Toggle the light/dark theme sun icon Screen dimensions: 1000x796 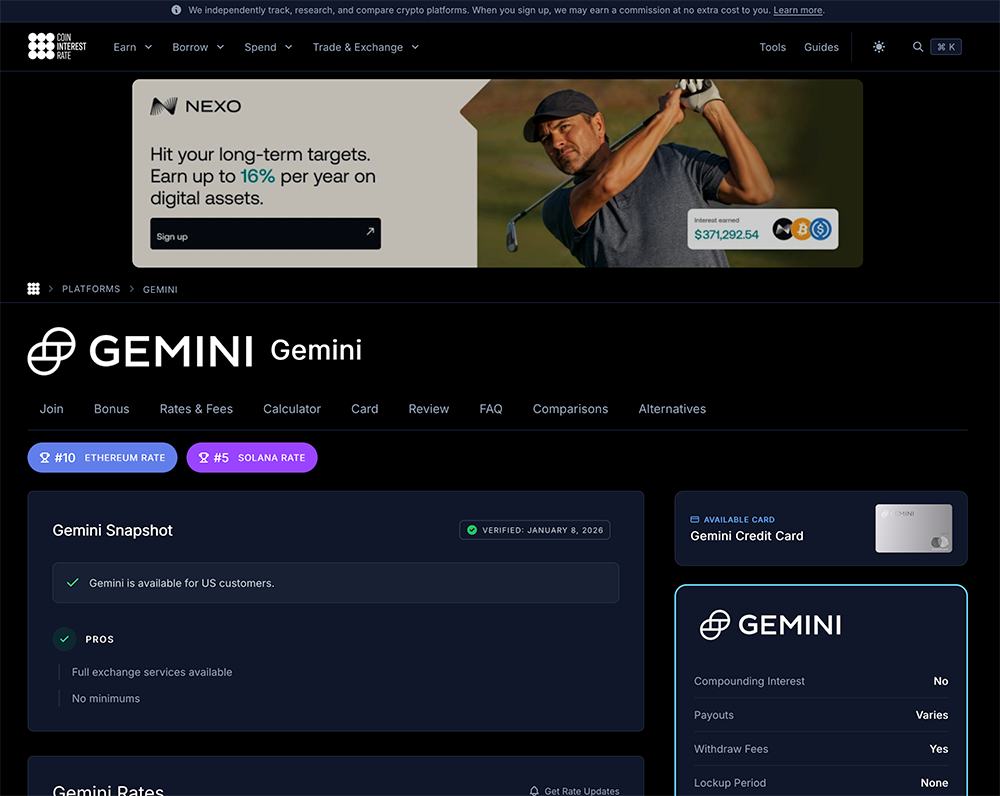pos(879,47)
